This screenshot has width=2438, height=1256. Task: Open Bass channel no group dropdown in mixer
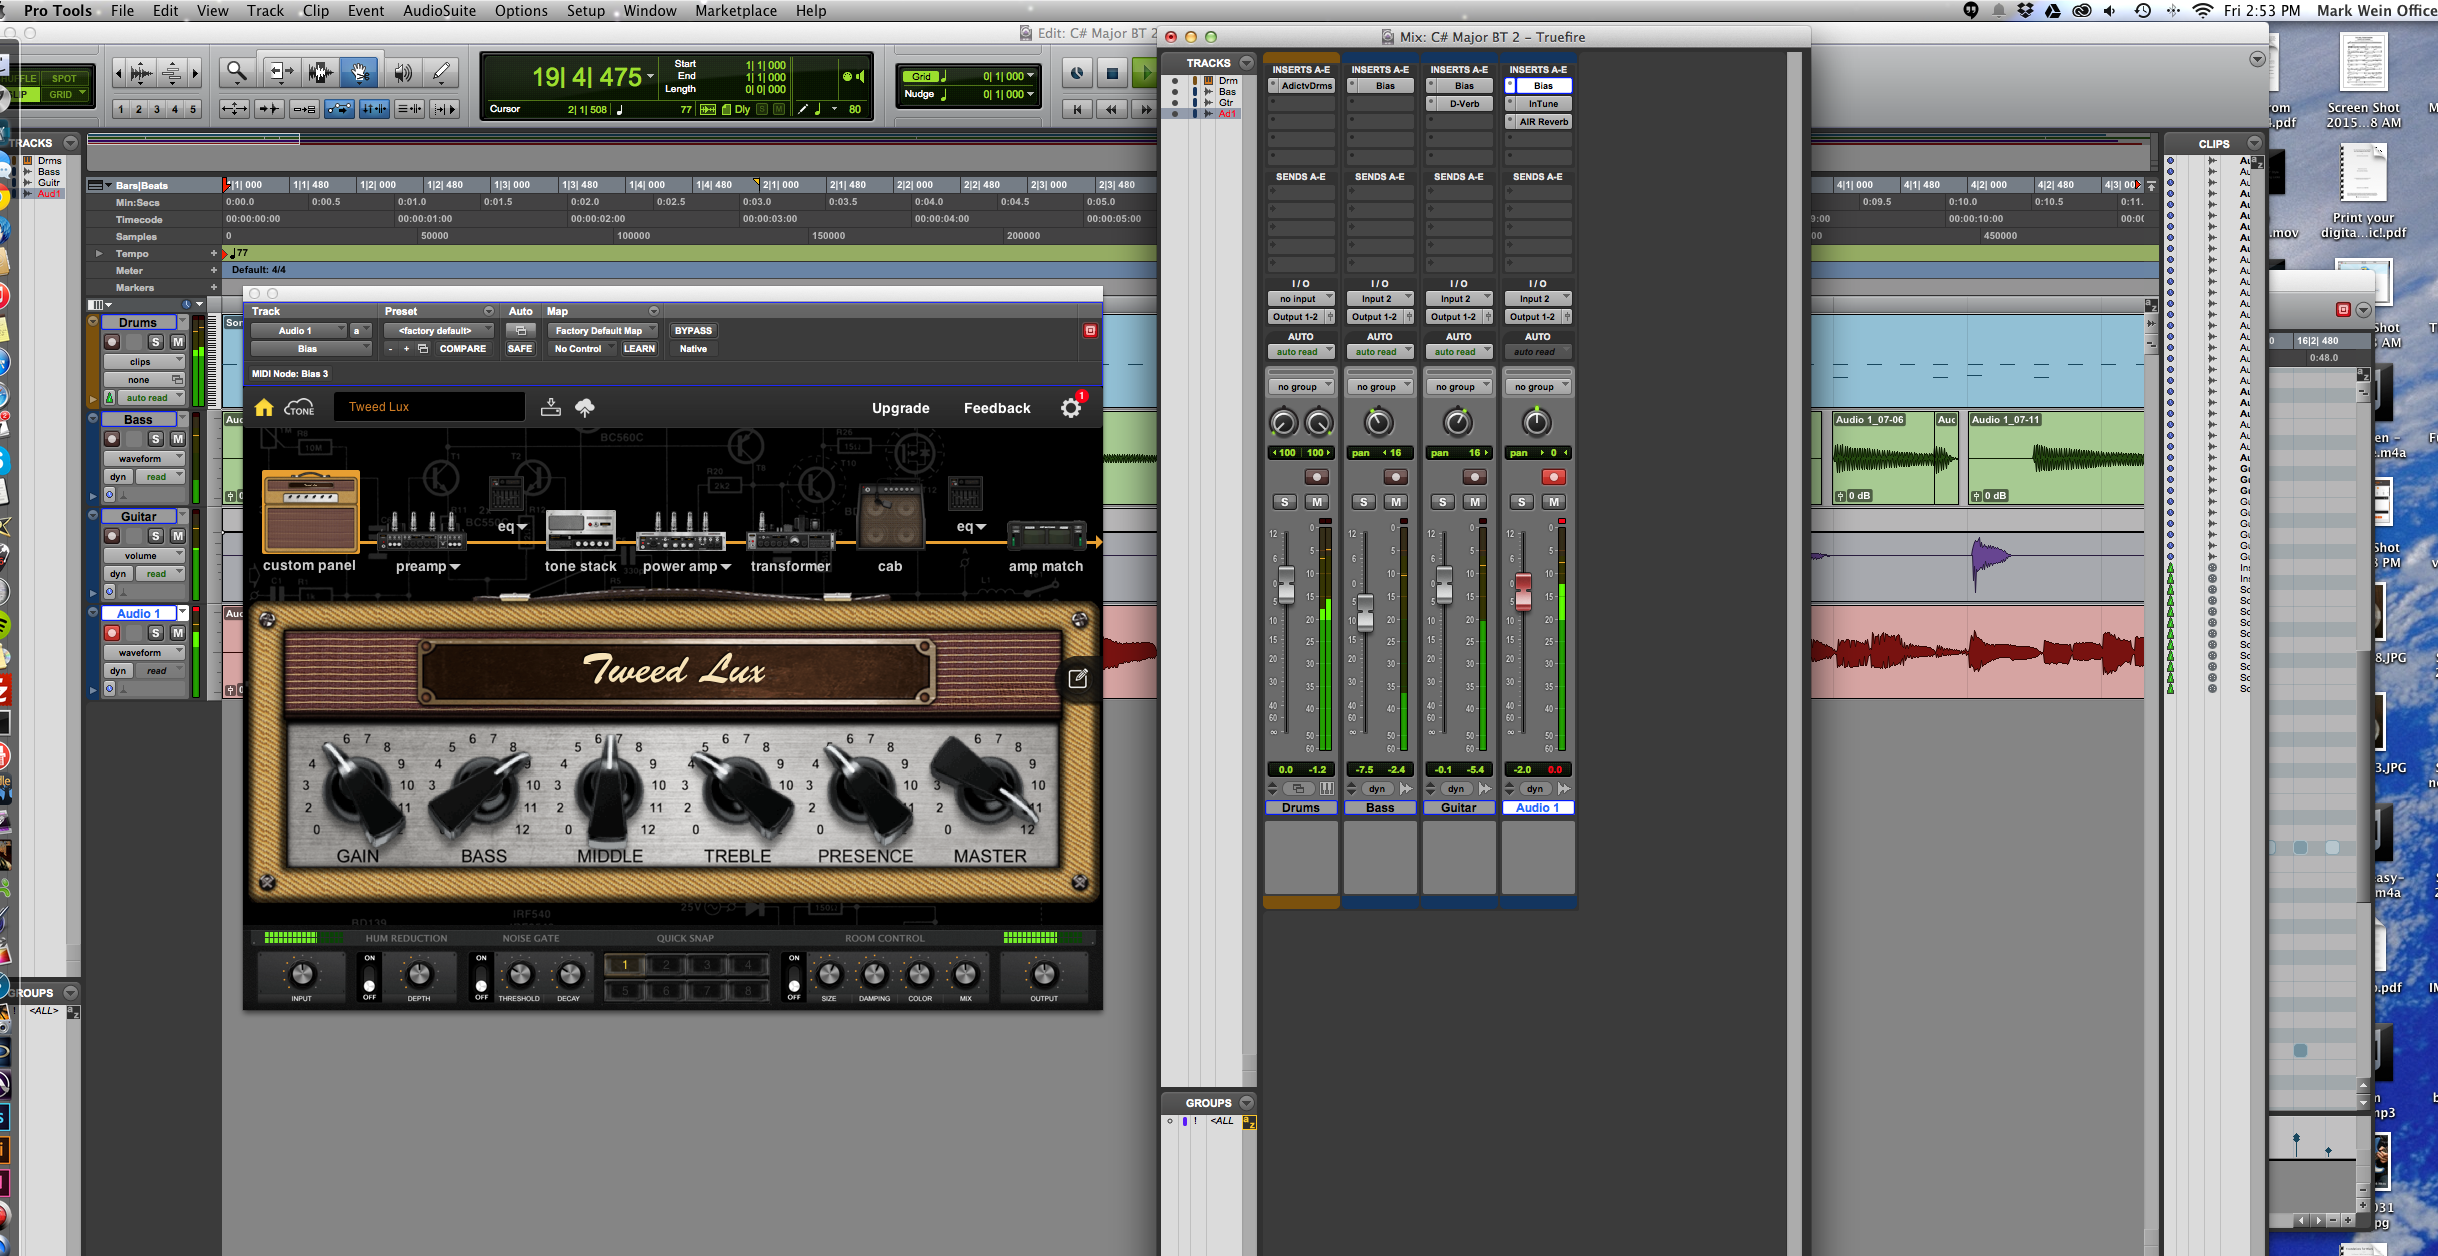click(x=1380, y=387)
